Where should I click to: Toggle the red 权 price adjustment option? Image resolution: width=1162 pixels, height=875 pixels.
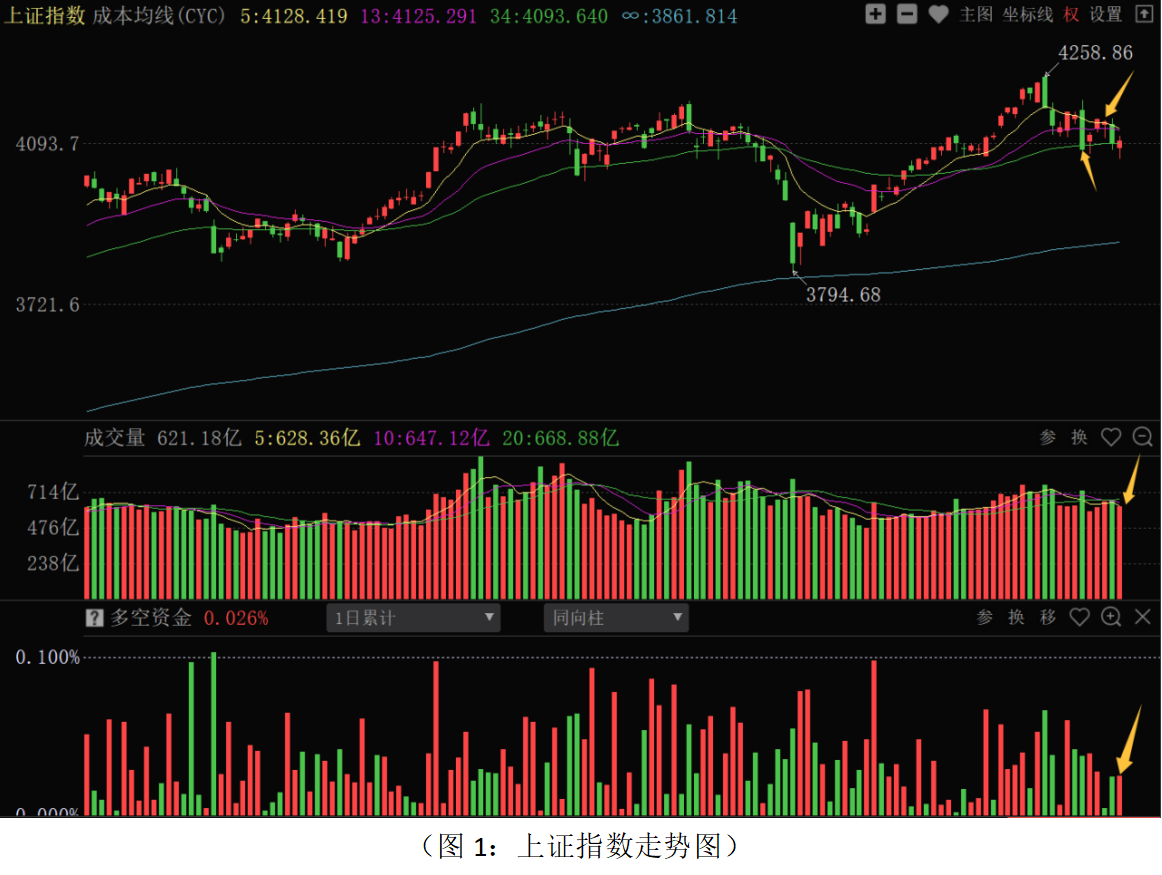pos(1071,14)
